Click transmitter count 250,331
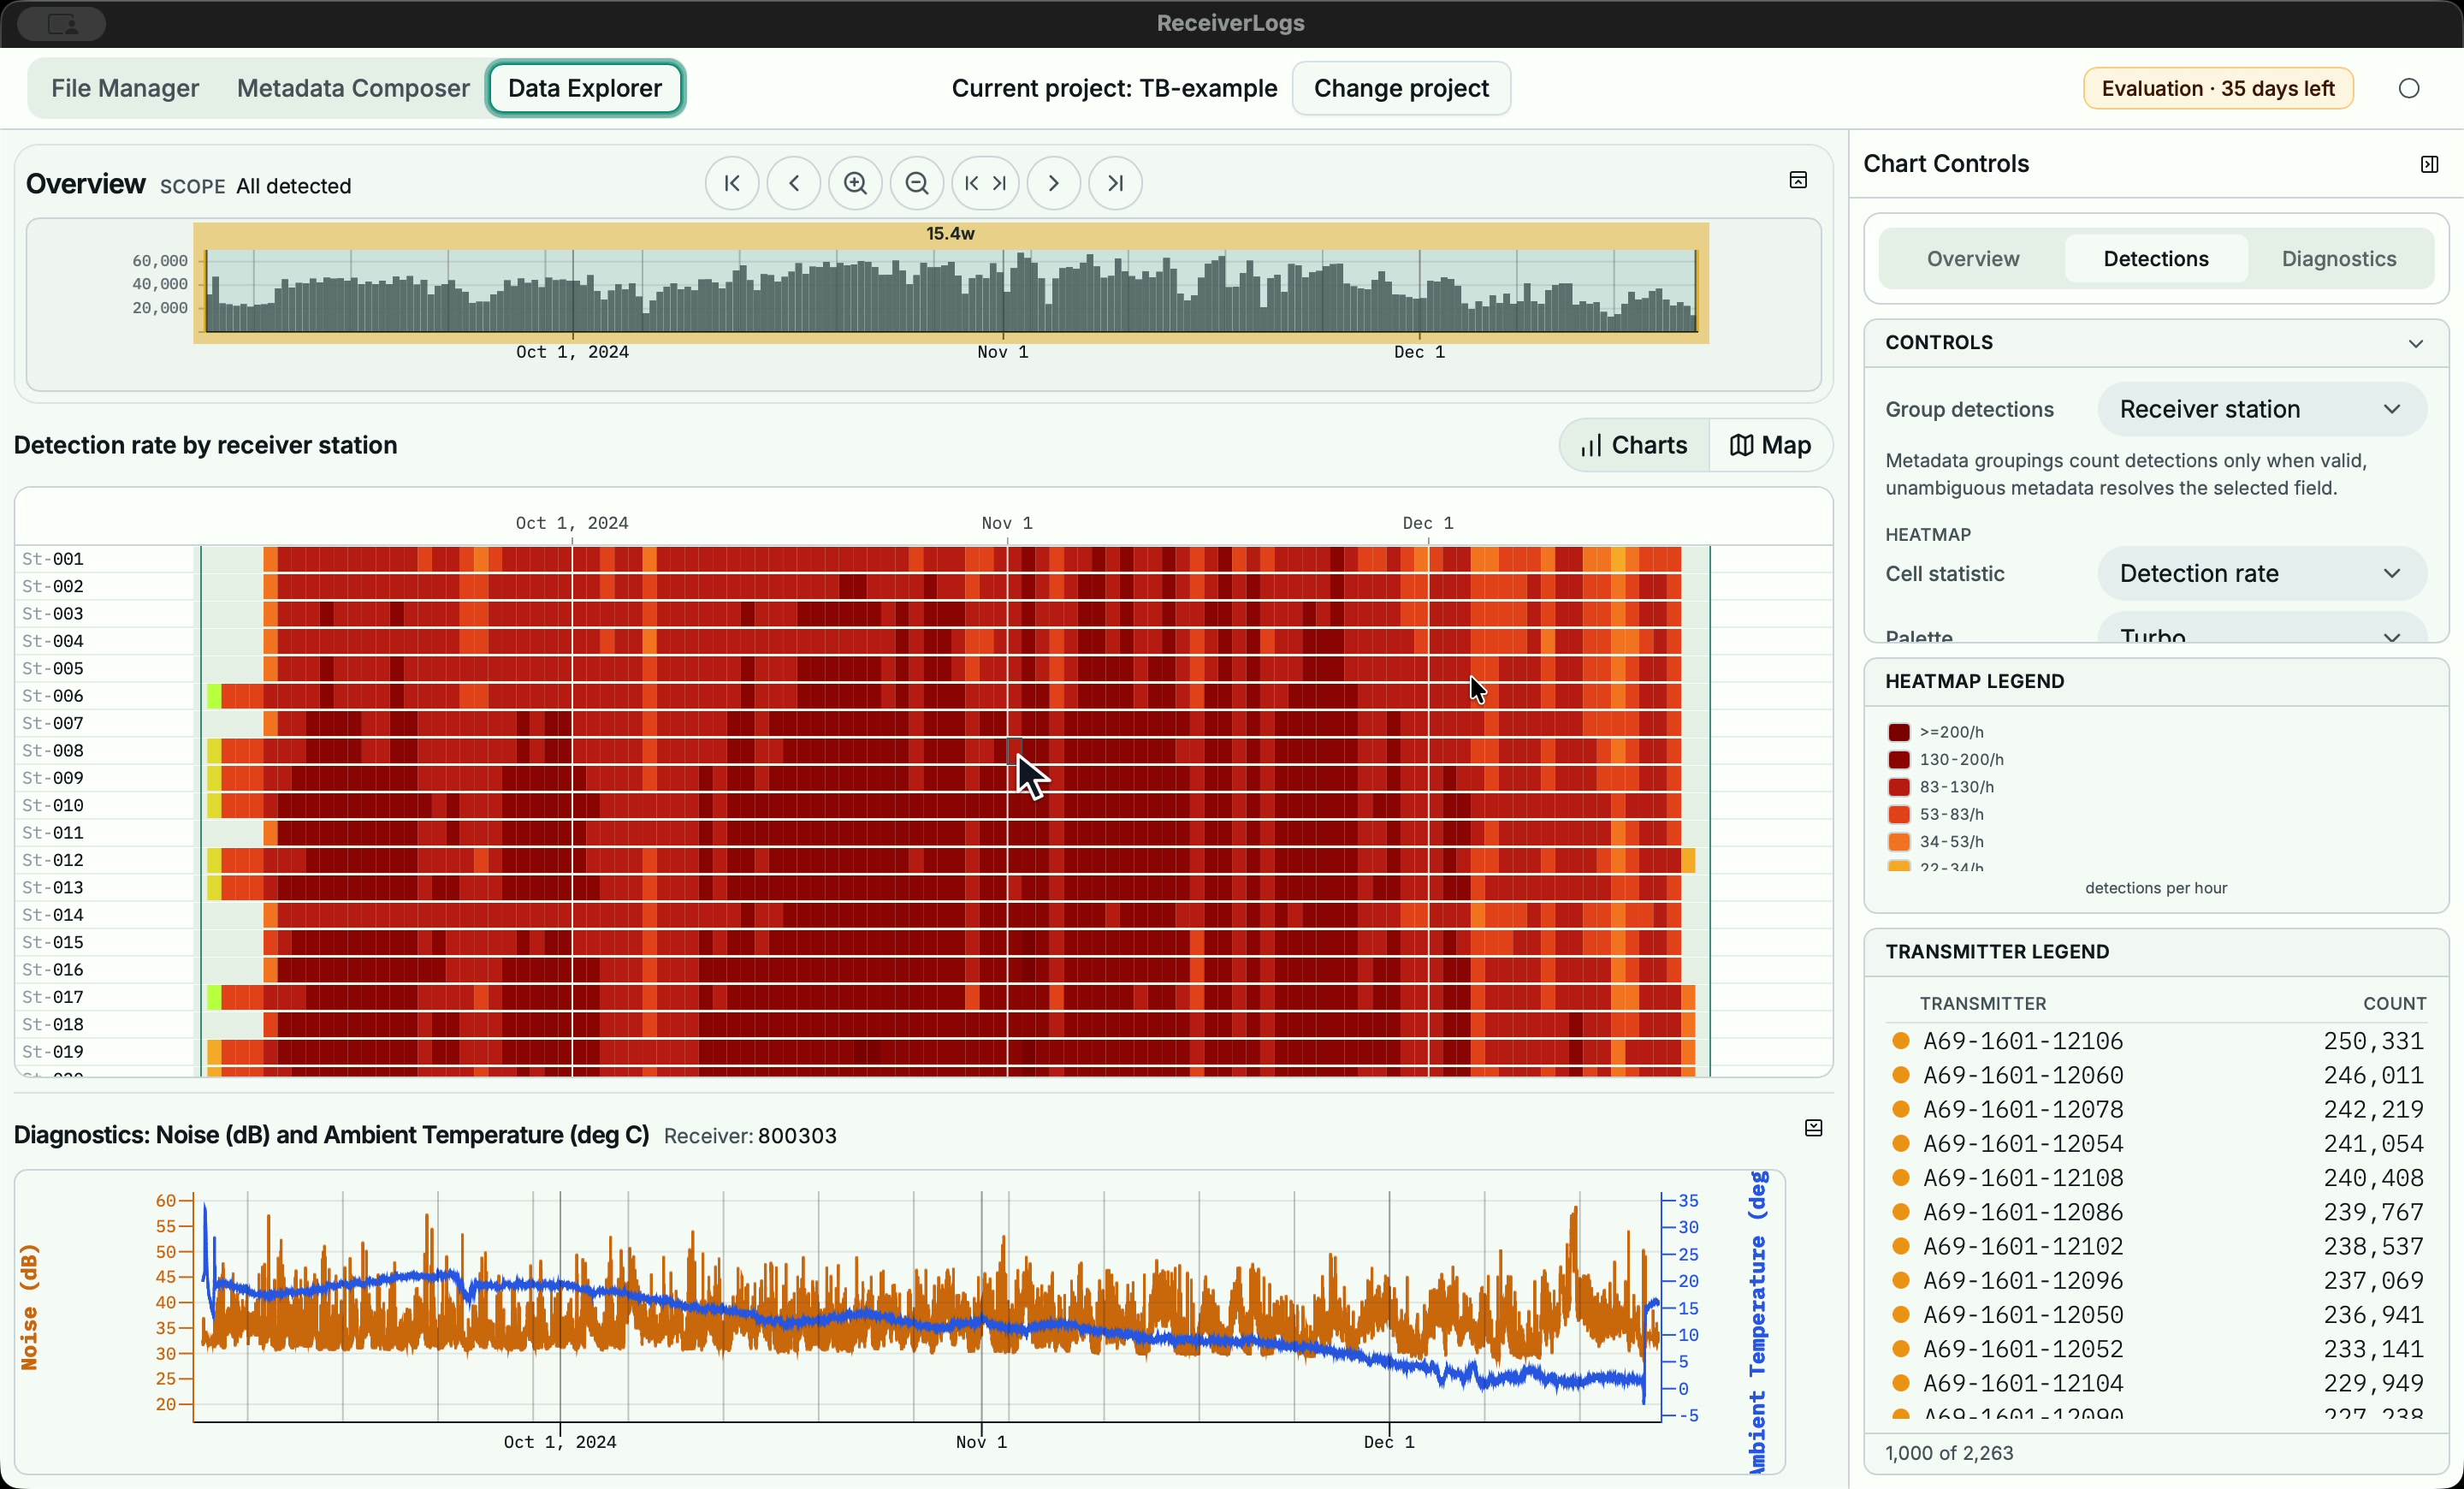The height and width of the screenshot is (1489, 2464). tap(2373, 1041)
